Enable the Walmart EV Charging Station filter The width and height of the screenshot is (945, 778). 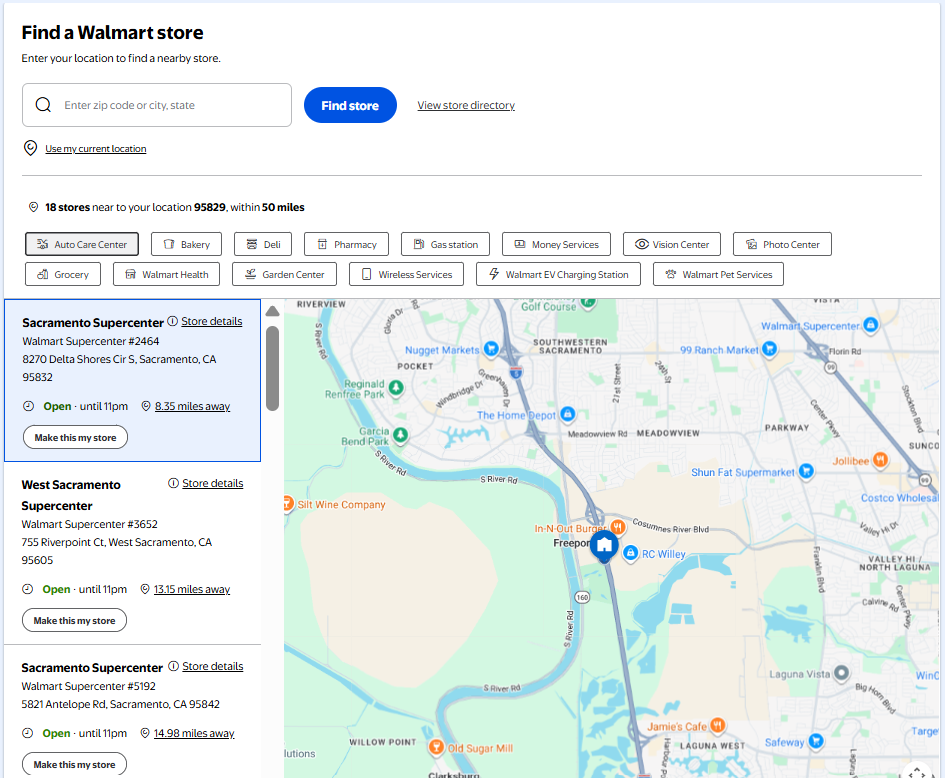[558, 273]
